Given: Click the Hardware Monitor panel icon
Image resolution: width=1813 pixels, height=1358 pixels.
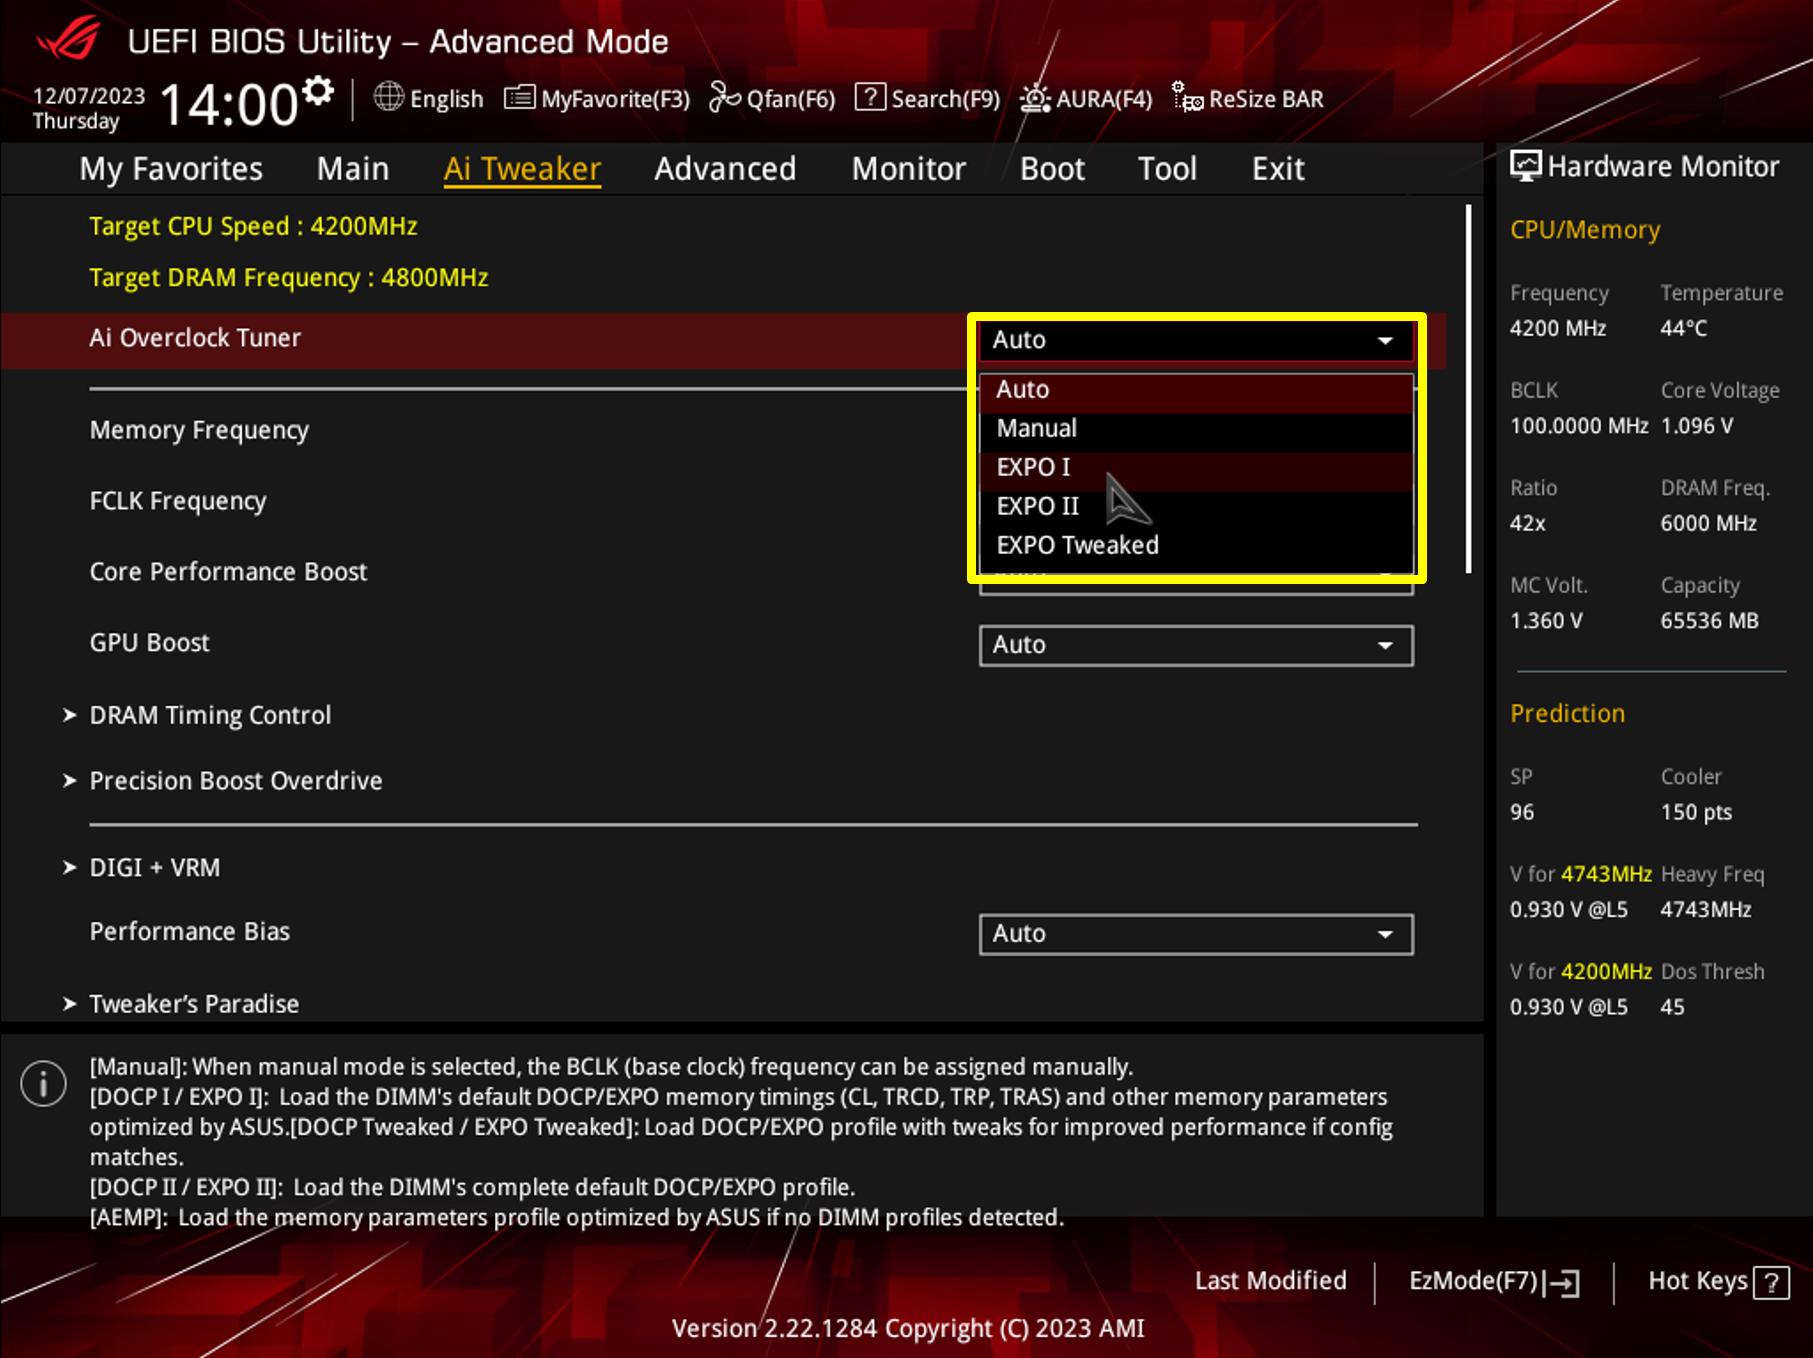Looking at the screenshot, I should (1525, 165).
